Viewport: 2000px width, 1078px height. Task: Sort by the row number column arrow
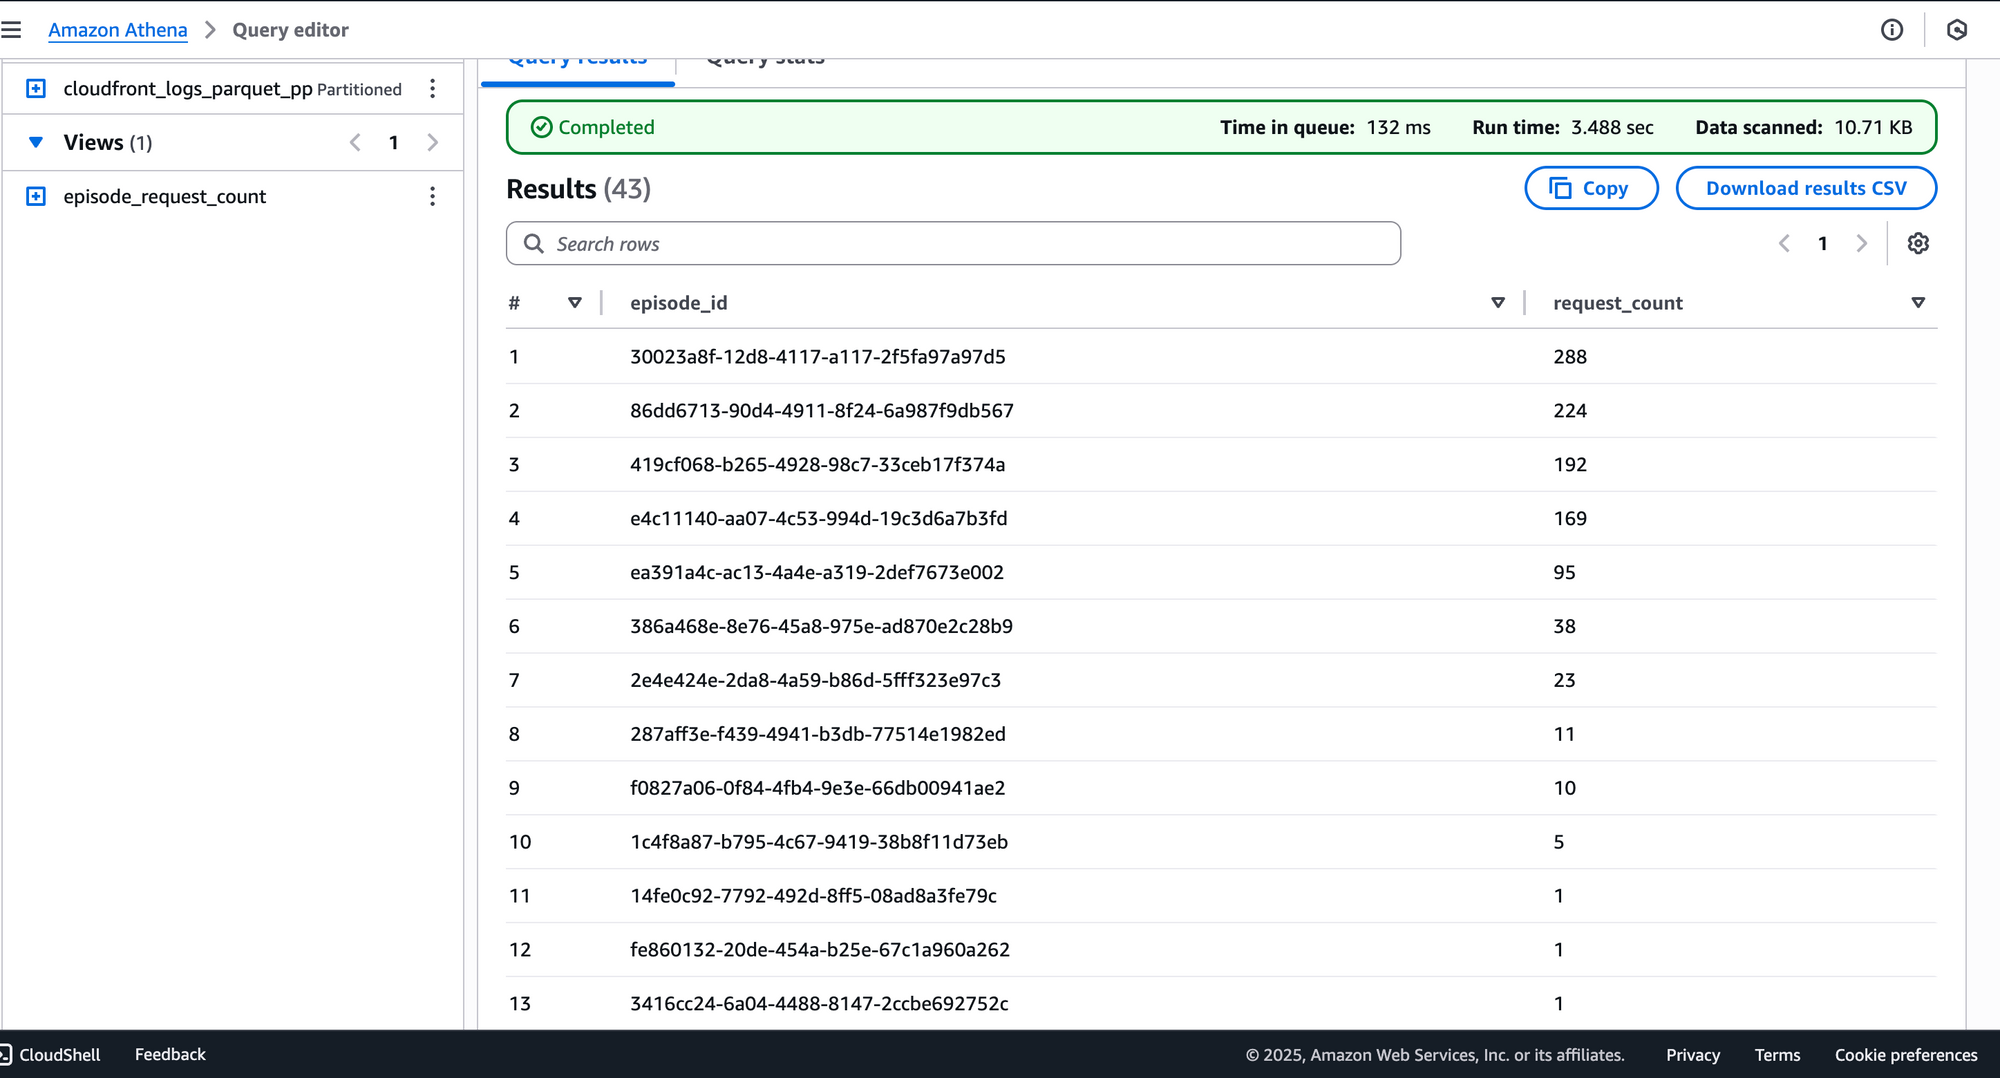[x=574, y=303]
